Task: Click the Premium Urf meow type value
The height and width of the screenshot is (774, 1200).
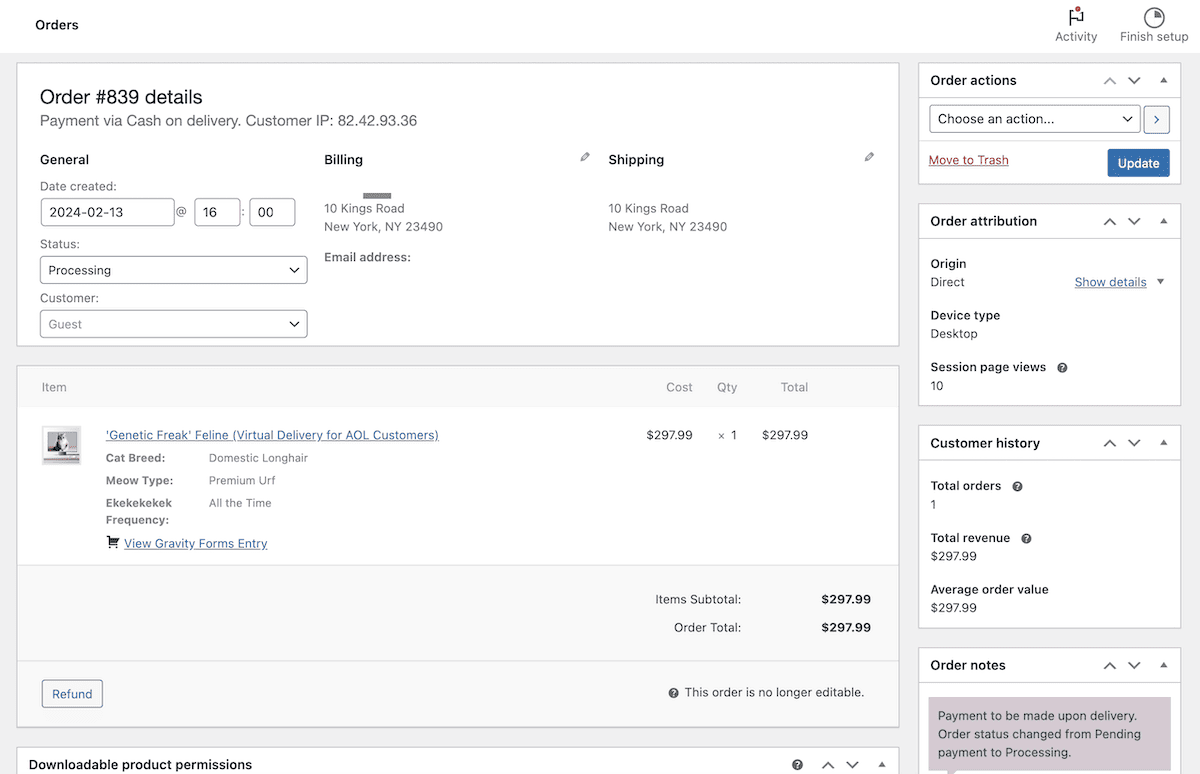Action: pyautogui.click(x=242, y=481)
